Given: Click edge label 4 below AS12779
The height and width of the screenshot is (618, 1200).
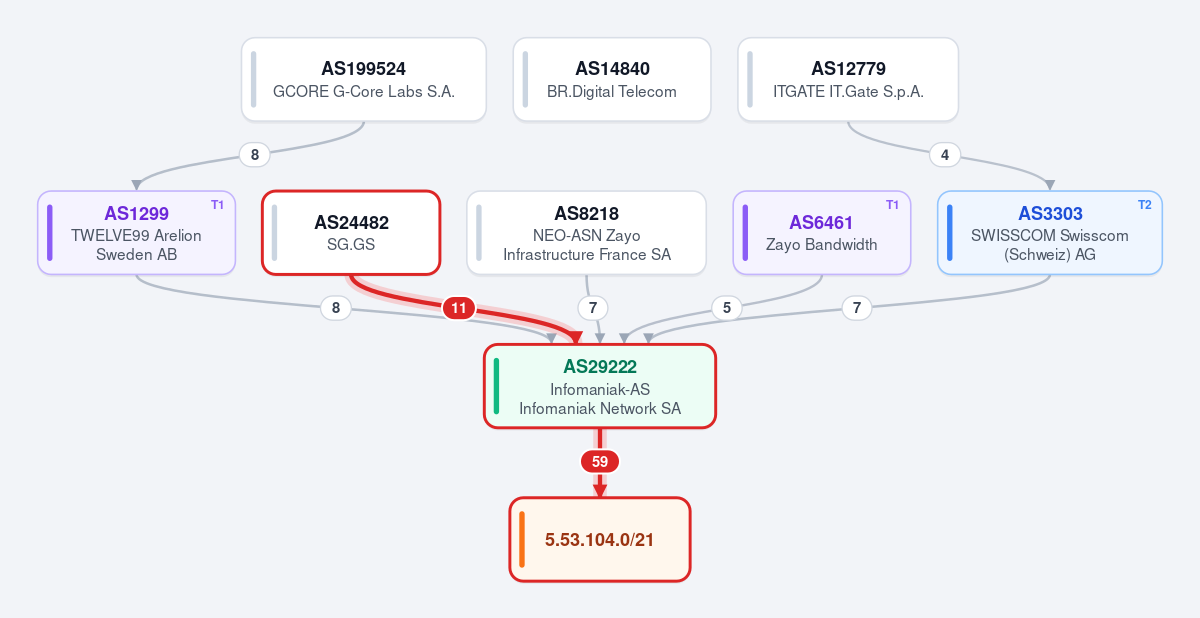Looking at the screenshot, I should click(x=945, y=154).
